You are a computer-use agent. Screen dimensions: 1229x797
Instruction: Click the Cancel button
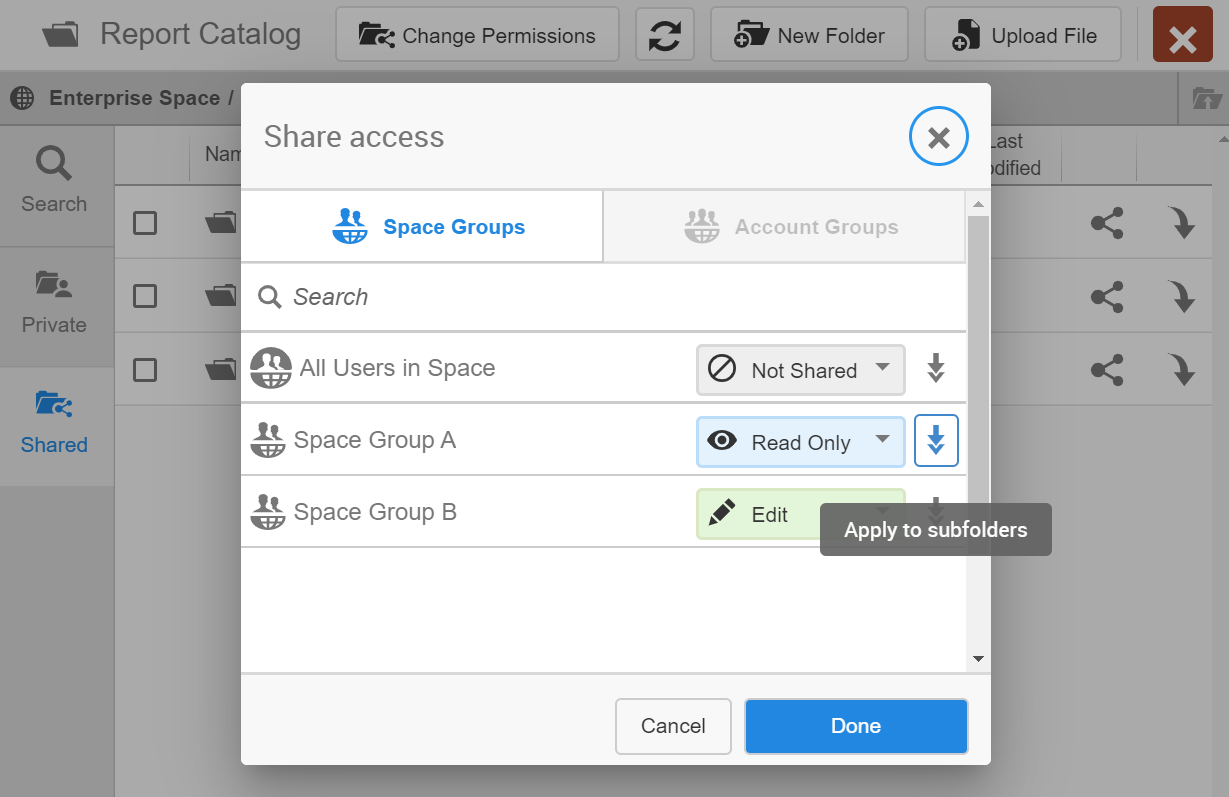(673, 726)
